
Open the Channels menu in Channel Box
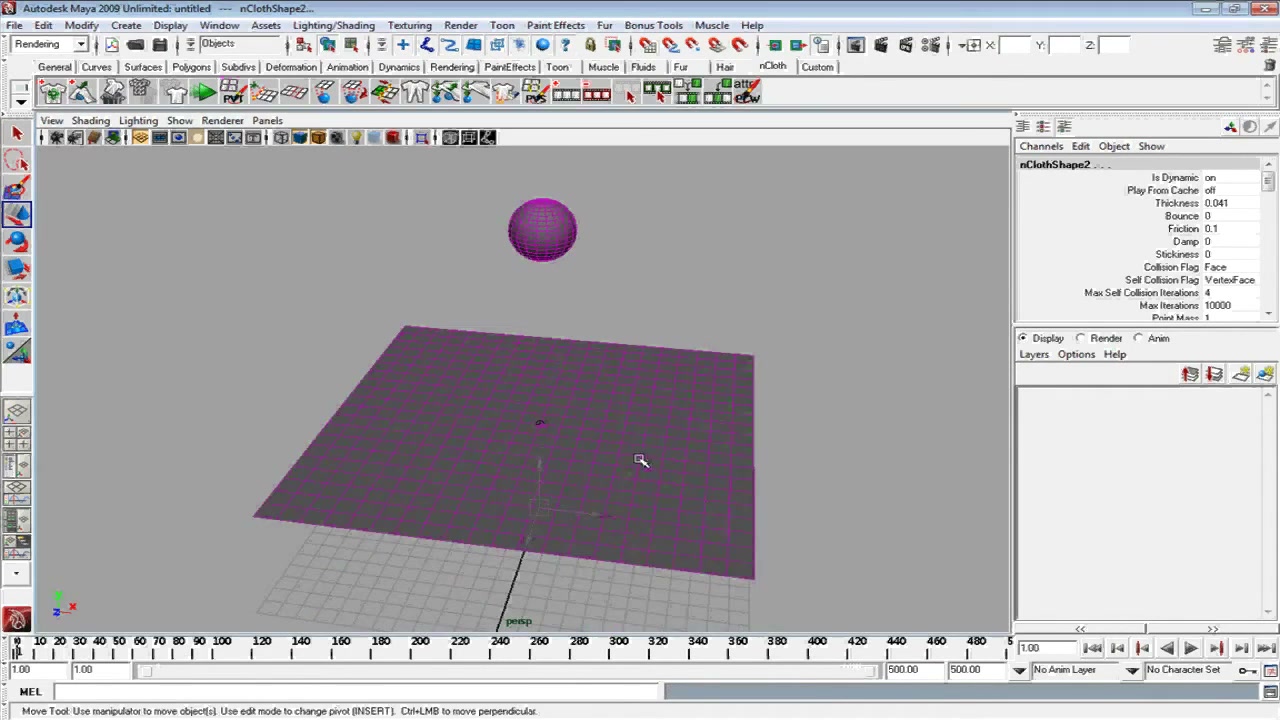tap(1041, 146)
